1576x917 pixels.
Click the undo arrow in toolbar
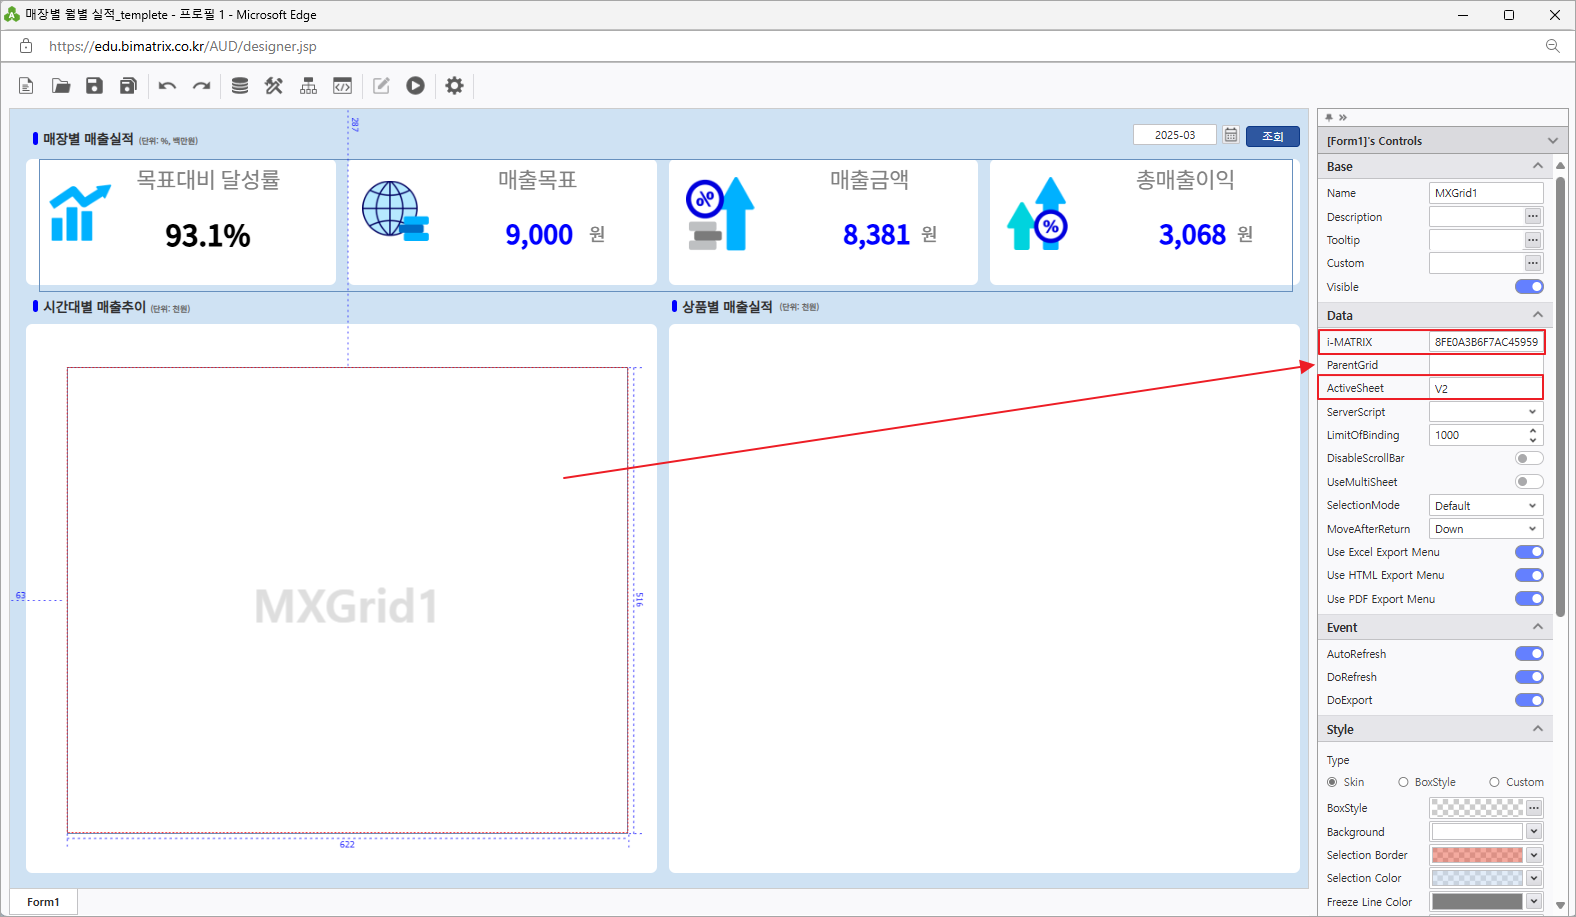point(167,86)
